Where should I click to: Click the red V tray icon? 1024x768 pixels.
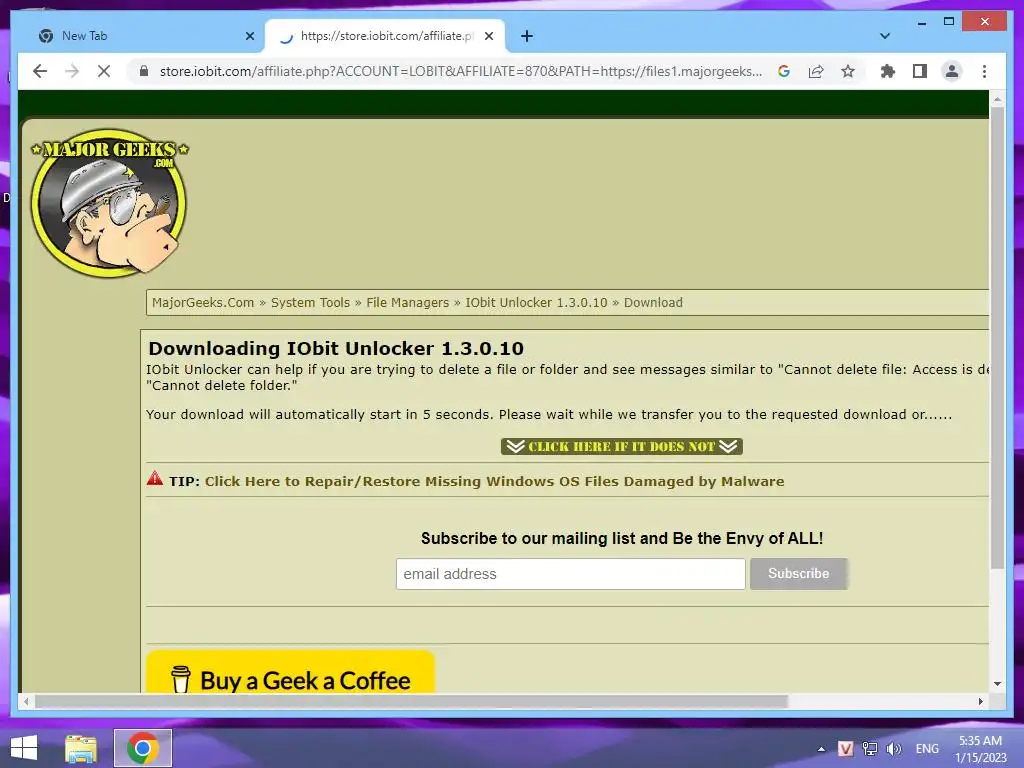845,748
